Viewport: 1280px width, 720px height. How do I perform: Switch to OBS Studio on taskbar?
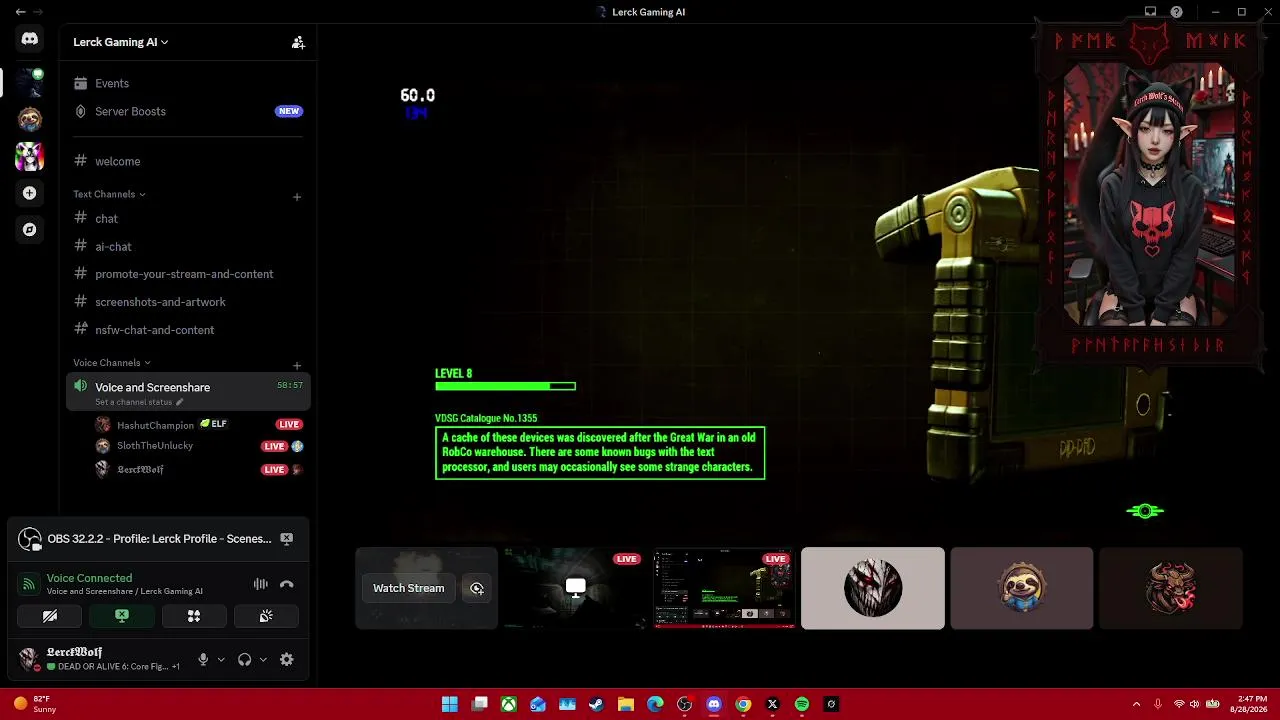(x=684, y=704)
